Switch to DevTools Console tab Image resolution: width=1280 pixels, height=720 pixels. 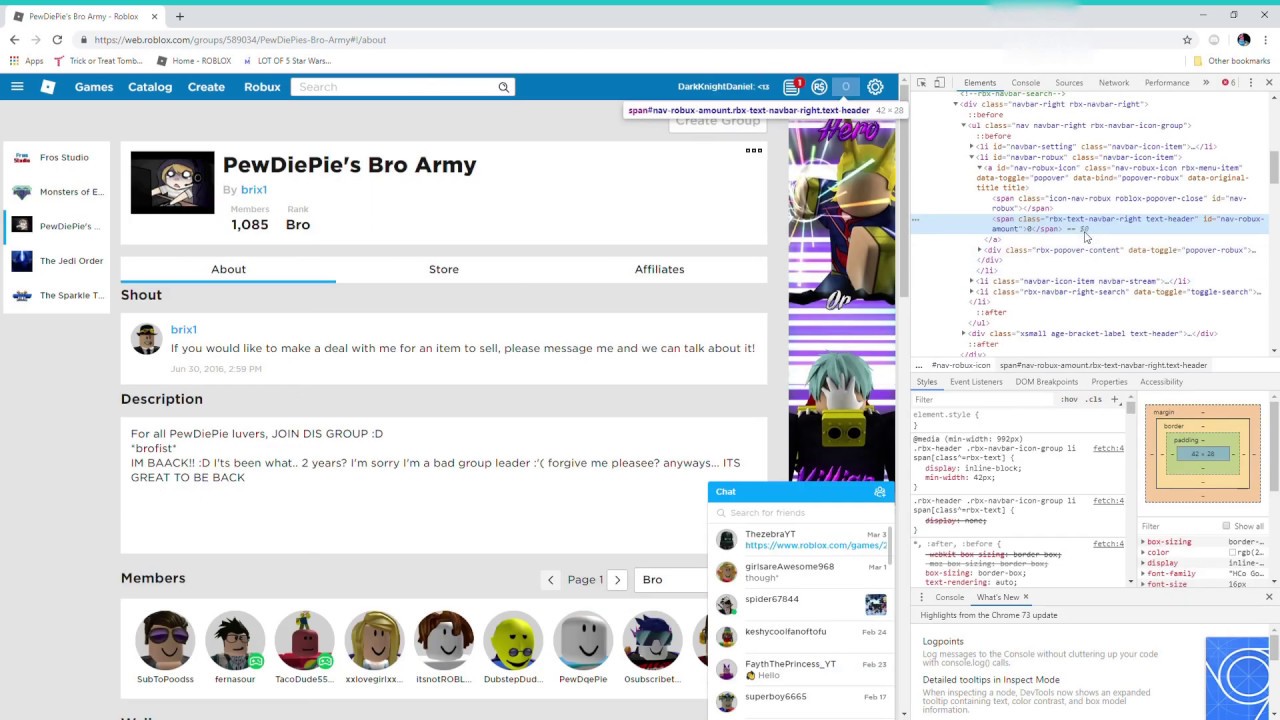click(x=1025, y=83)
